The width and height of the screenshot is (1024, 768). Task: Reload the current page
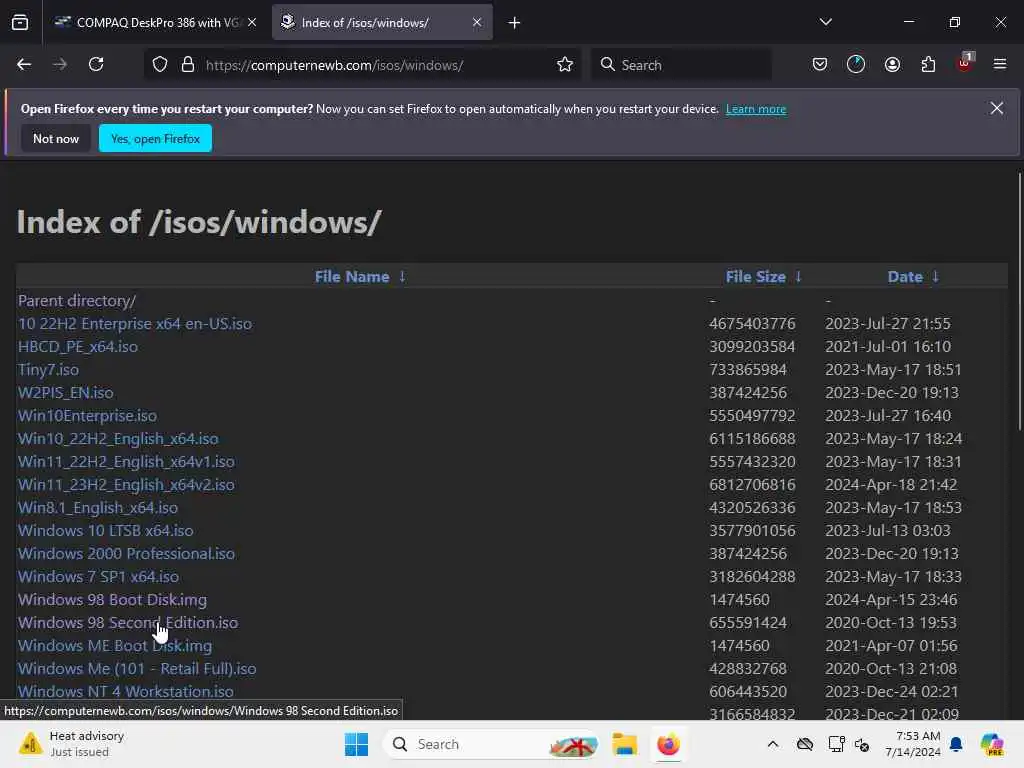(x=96, y=65)
